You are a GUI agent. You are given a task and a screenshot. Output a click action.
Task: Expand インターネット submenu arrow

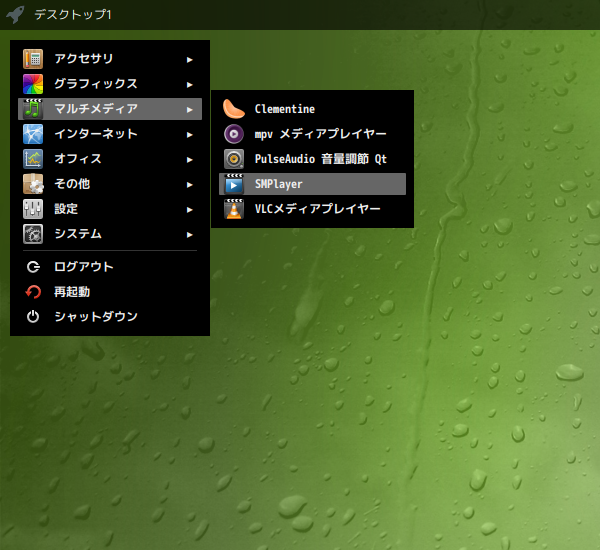tap(189, 135)
